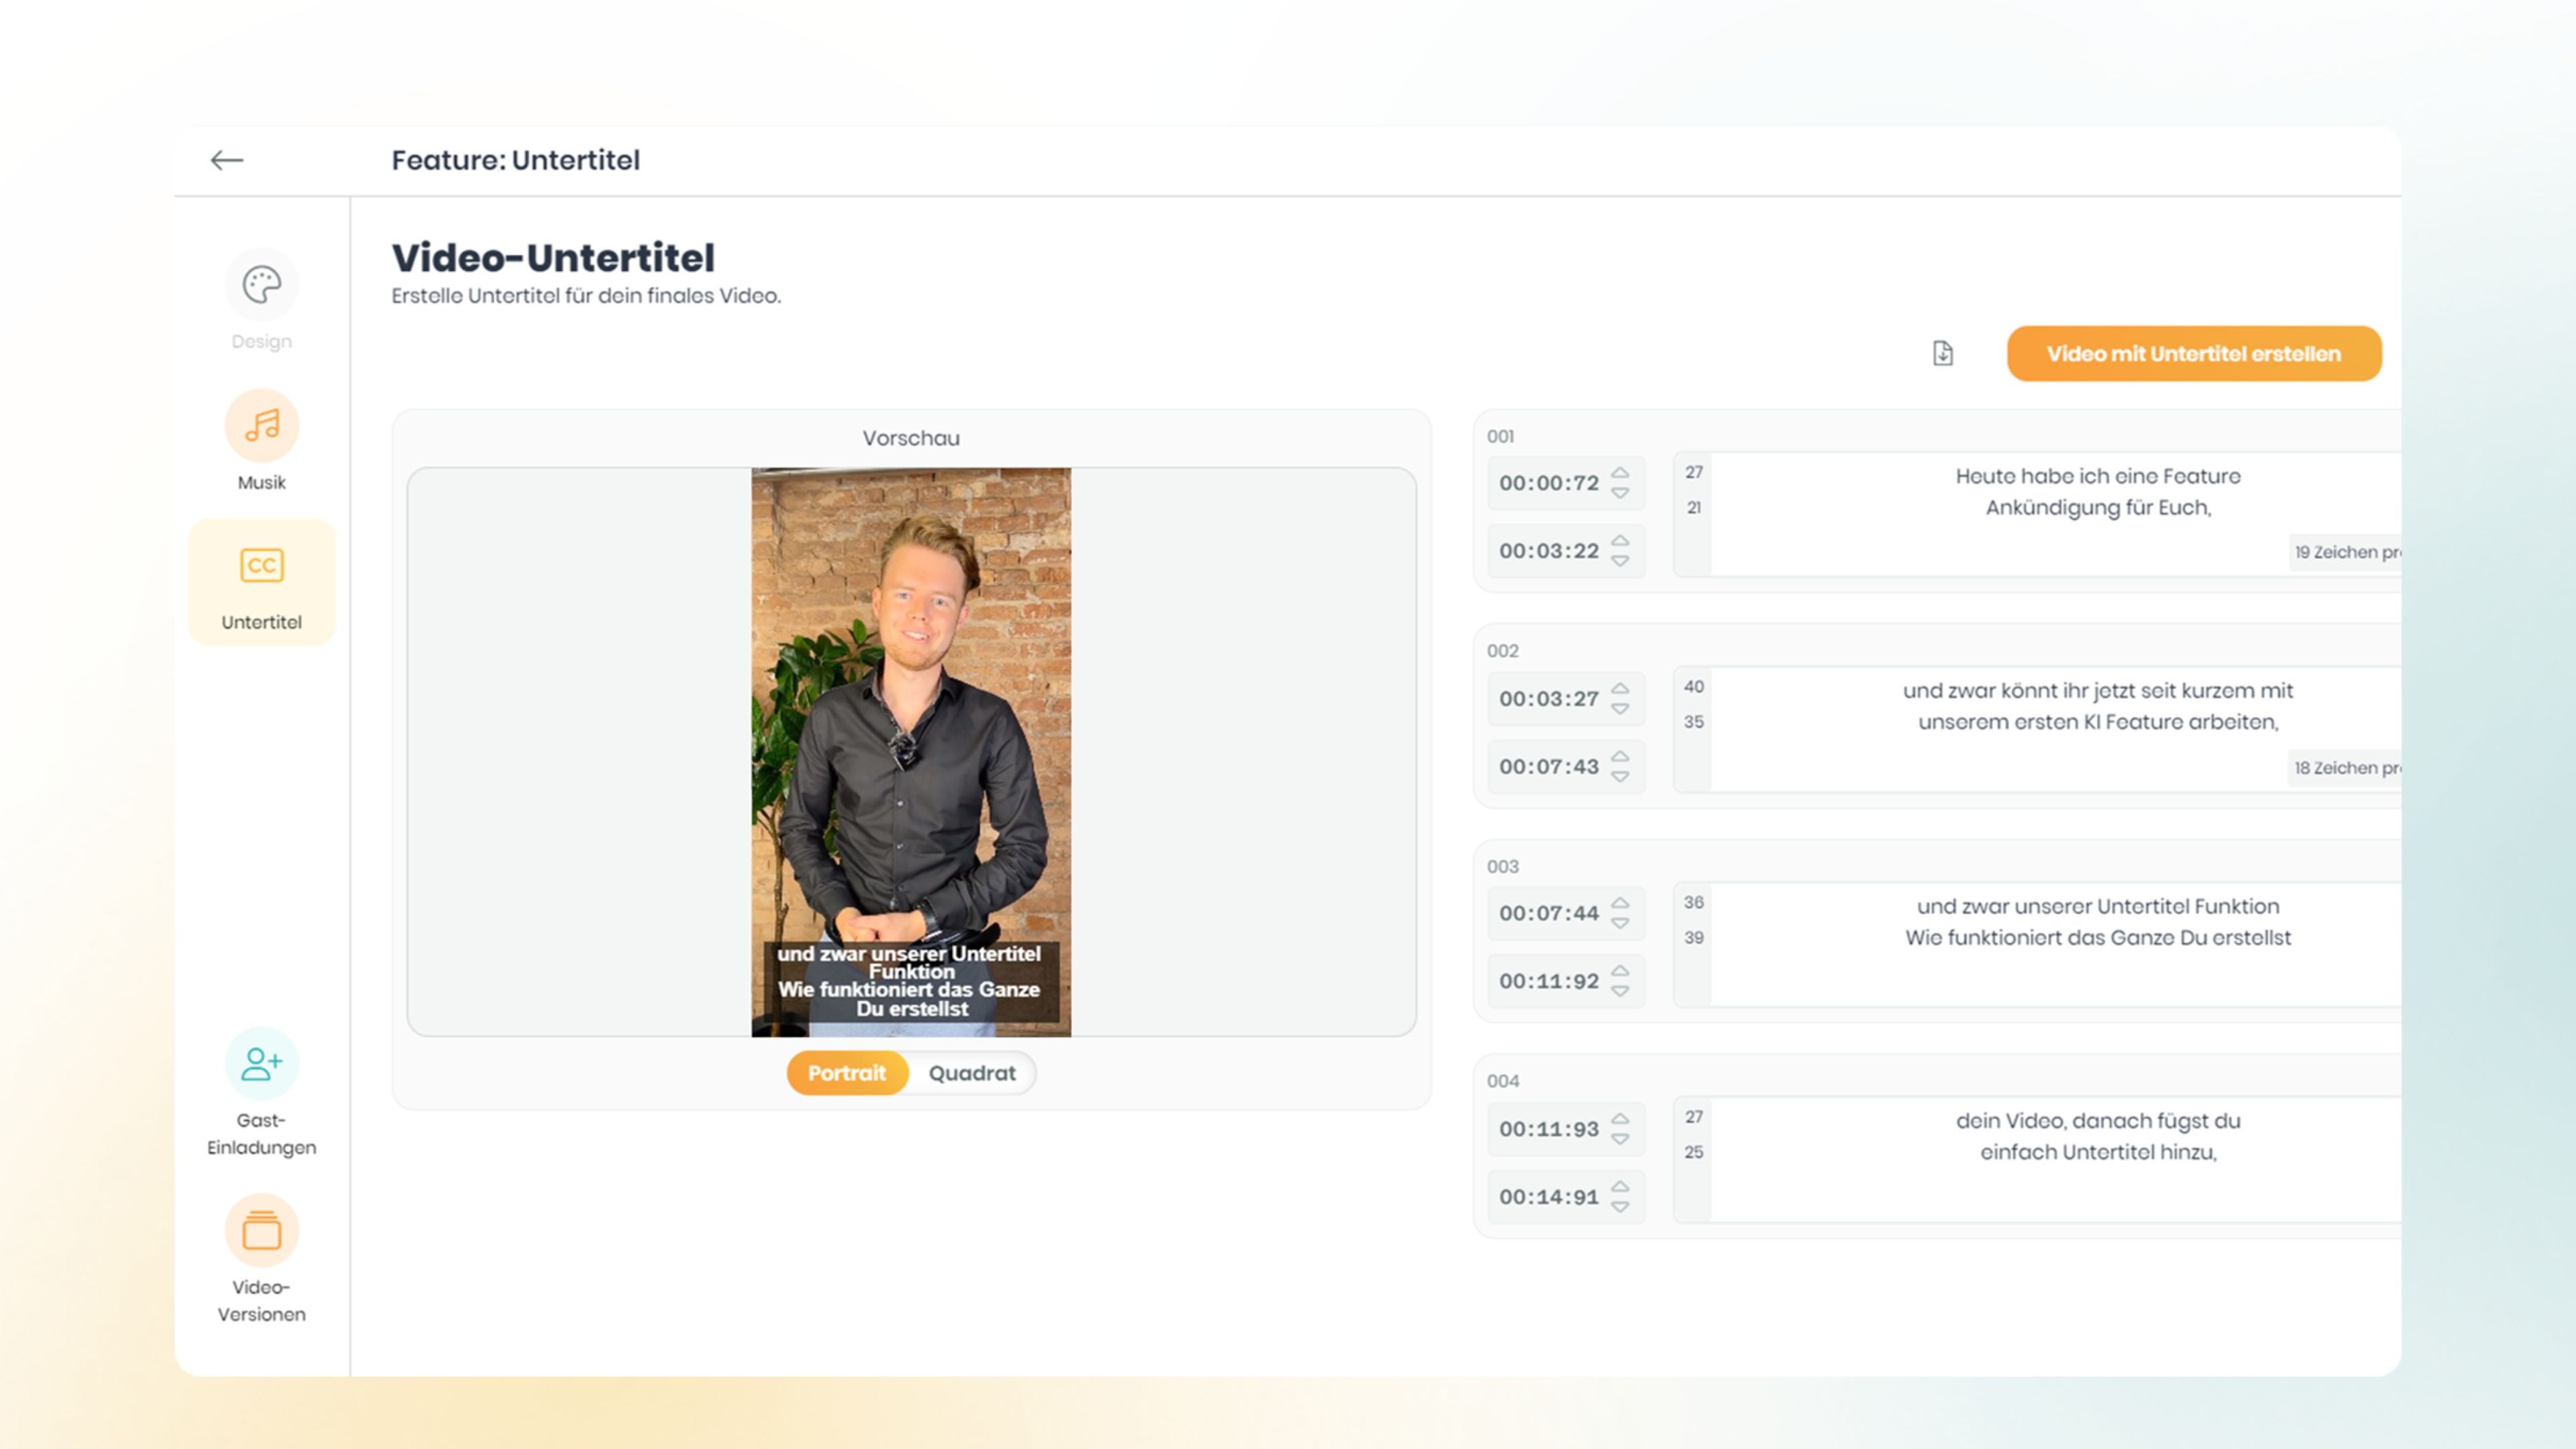Click the video preview thumbnail
2576x1449 pixels.
click(x=910, y=750)
